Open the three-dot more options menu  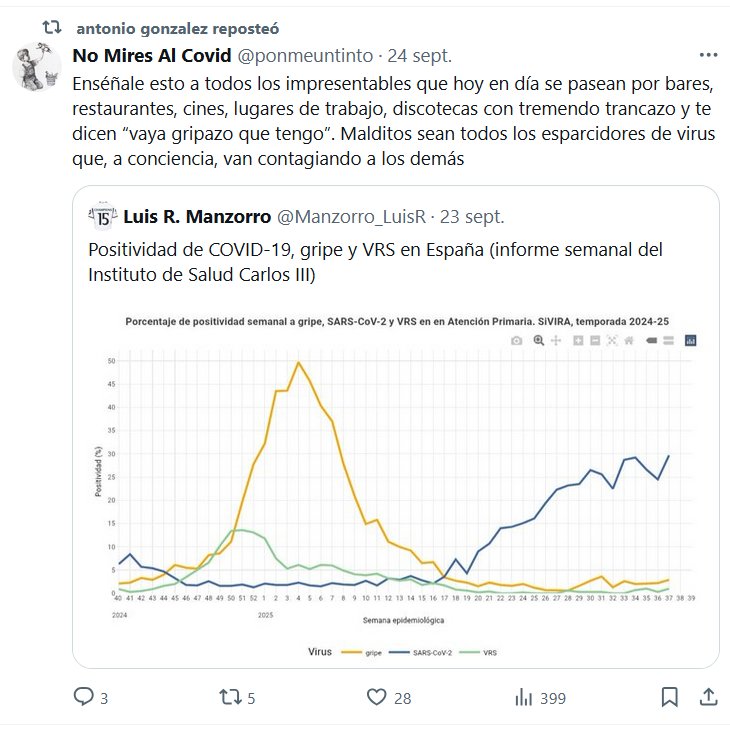coord(708,55)
